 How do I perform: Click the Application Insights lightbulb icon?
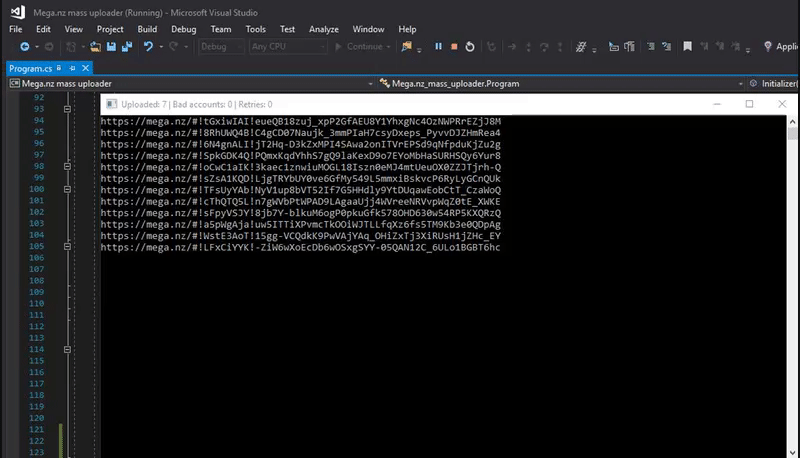pos(767,46)
